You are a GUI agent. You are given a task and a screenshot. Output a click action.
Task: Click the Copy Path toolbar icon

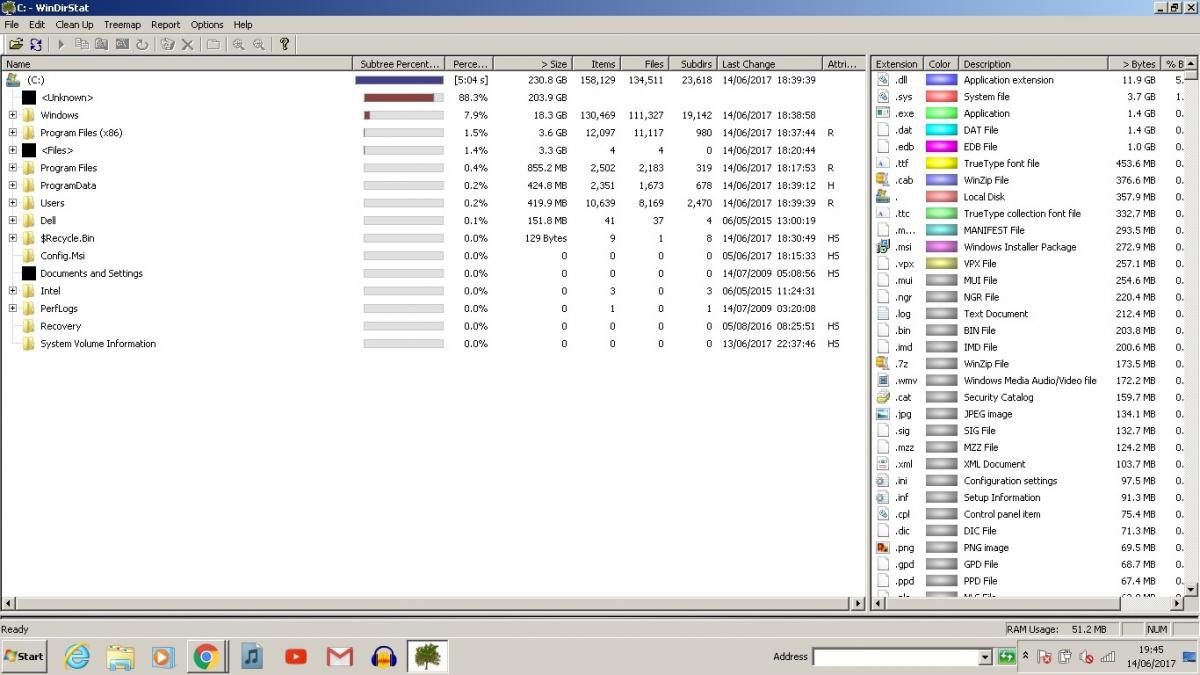(82, 44)
